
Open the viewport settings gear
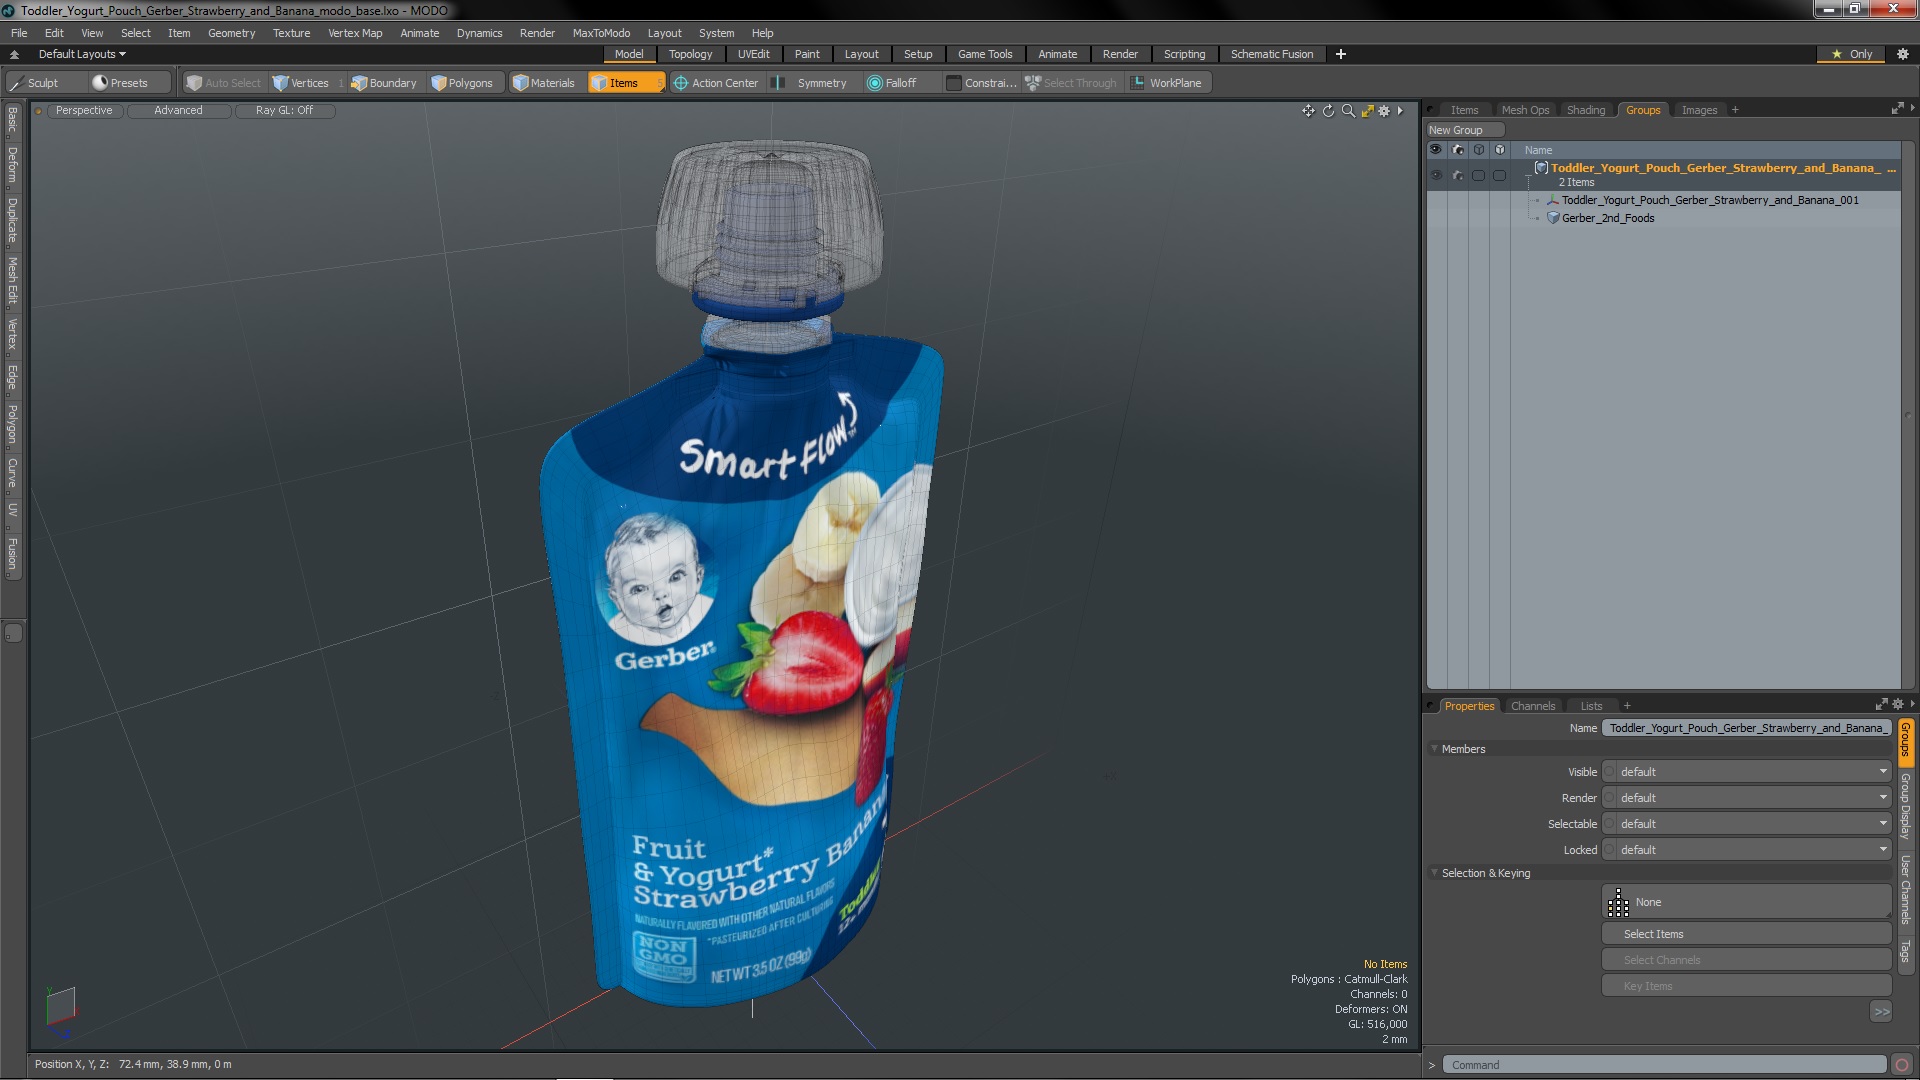click(1384, 111)
